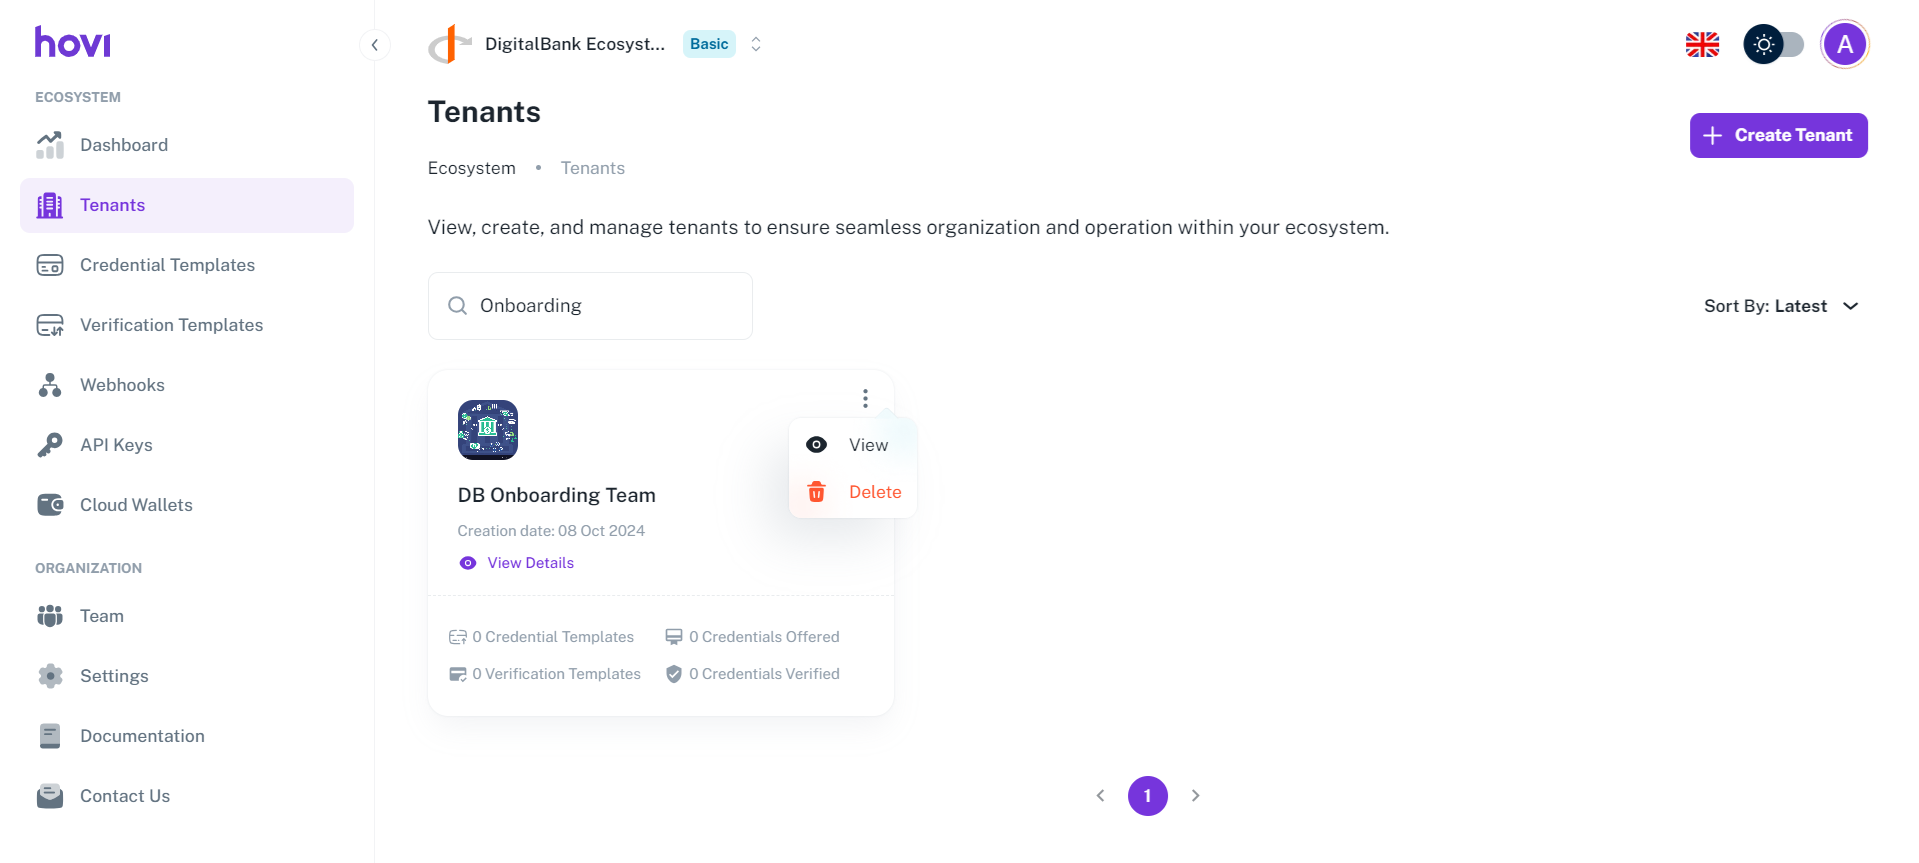The image size is (1919, 863).
Task: Choose Delete in the tenant menu
Action: pyautogui.click(x=874, y=492)
